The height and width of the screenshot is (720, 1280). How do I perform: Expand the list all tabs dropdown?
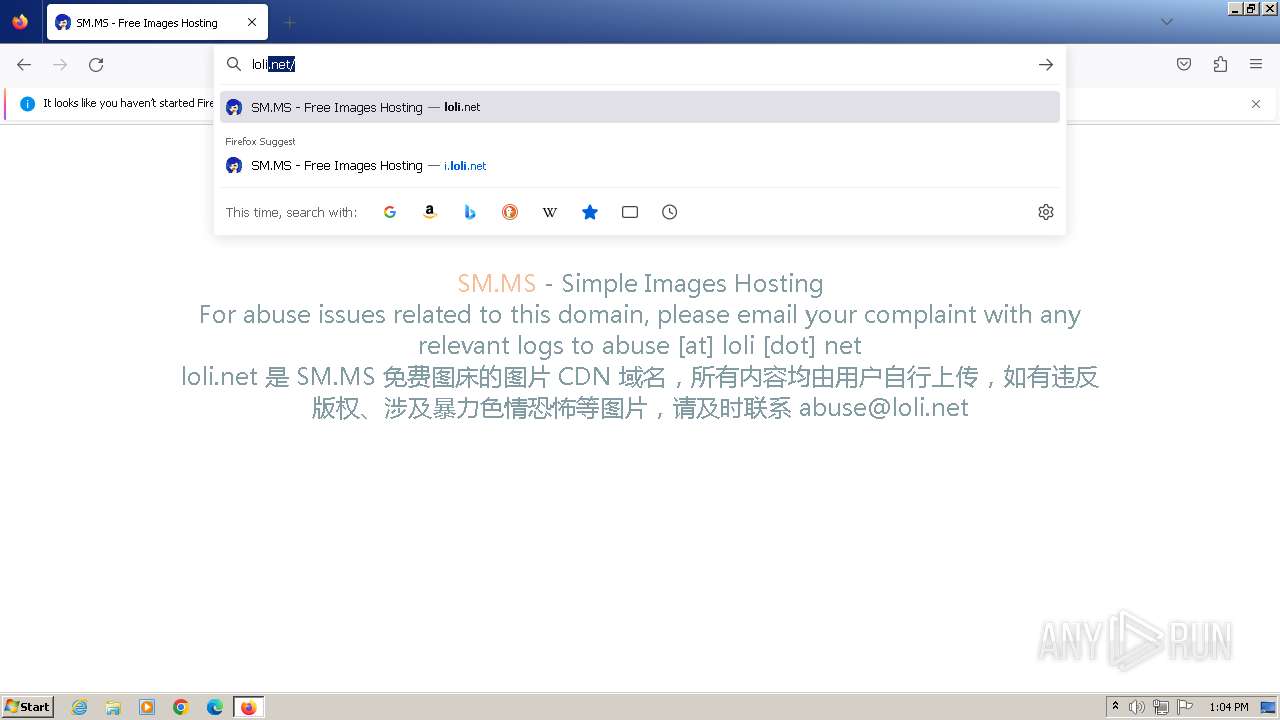[x=1167, y=22]
